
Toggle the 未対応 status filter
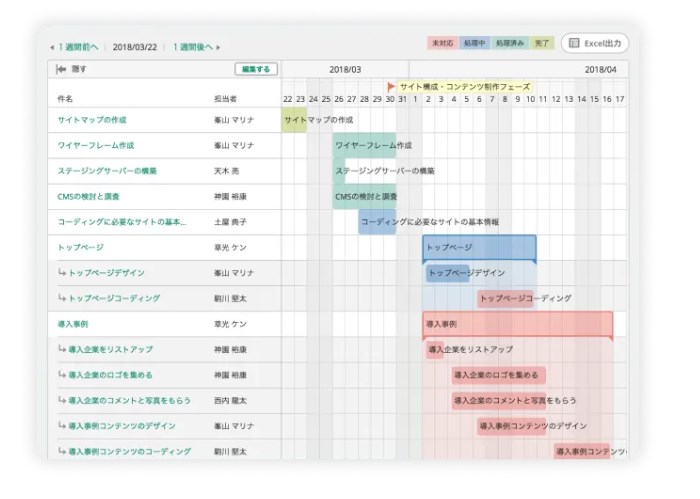pos(442,44)
